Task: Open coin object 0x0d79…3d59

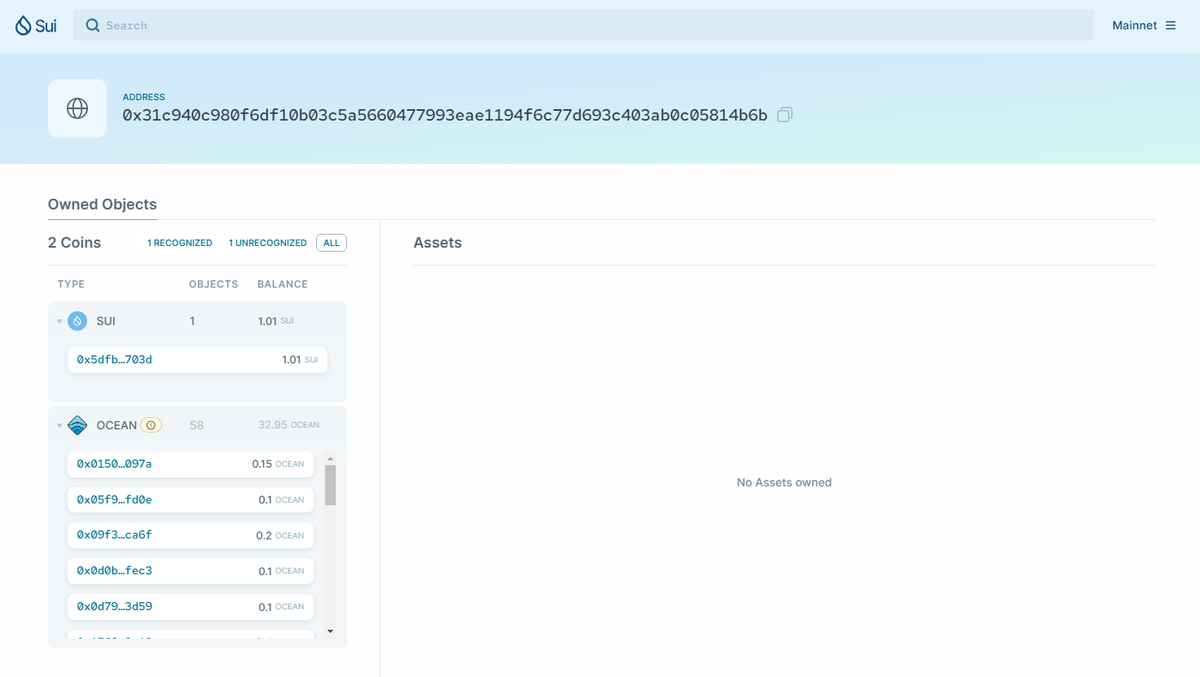Action: [x=190, y=606]
